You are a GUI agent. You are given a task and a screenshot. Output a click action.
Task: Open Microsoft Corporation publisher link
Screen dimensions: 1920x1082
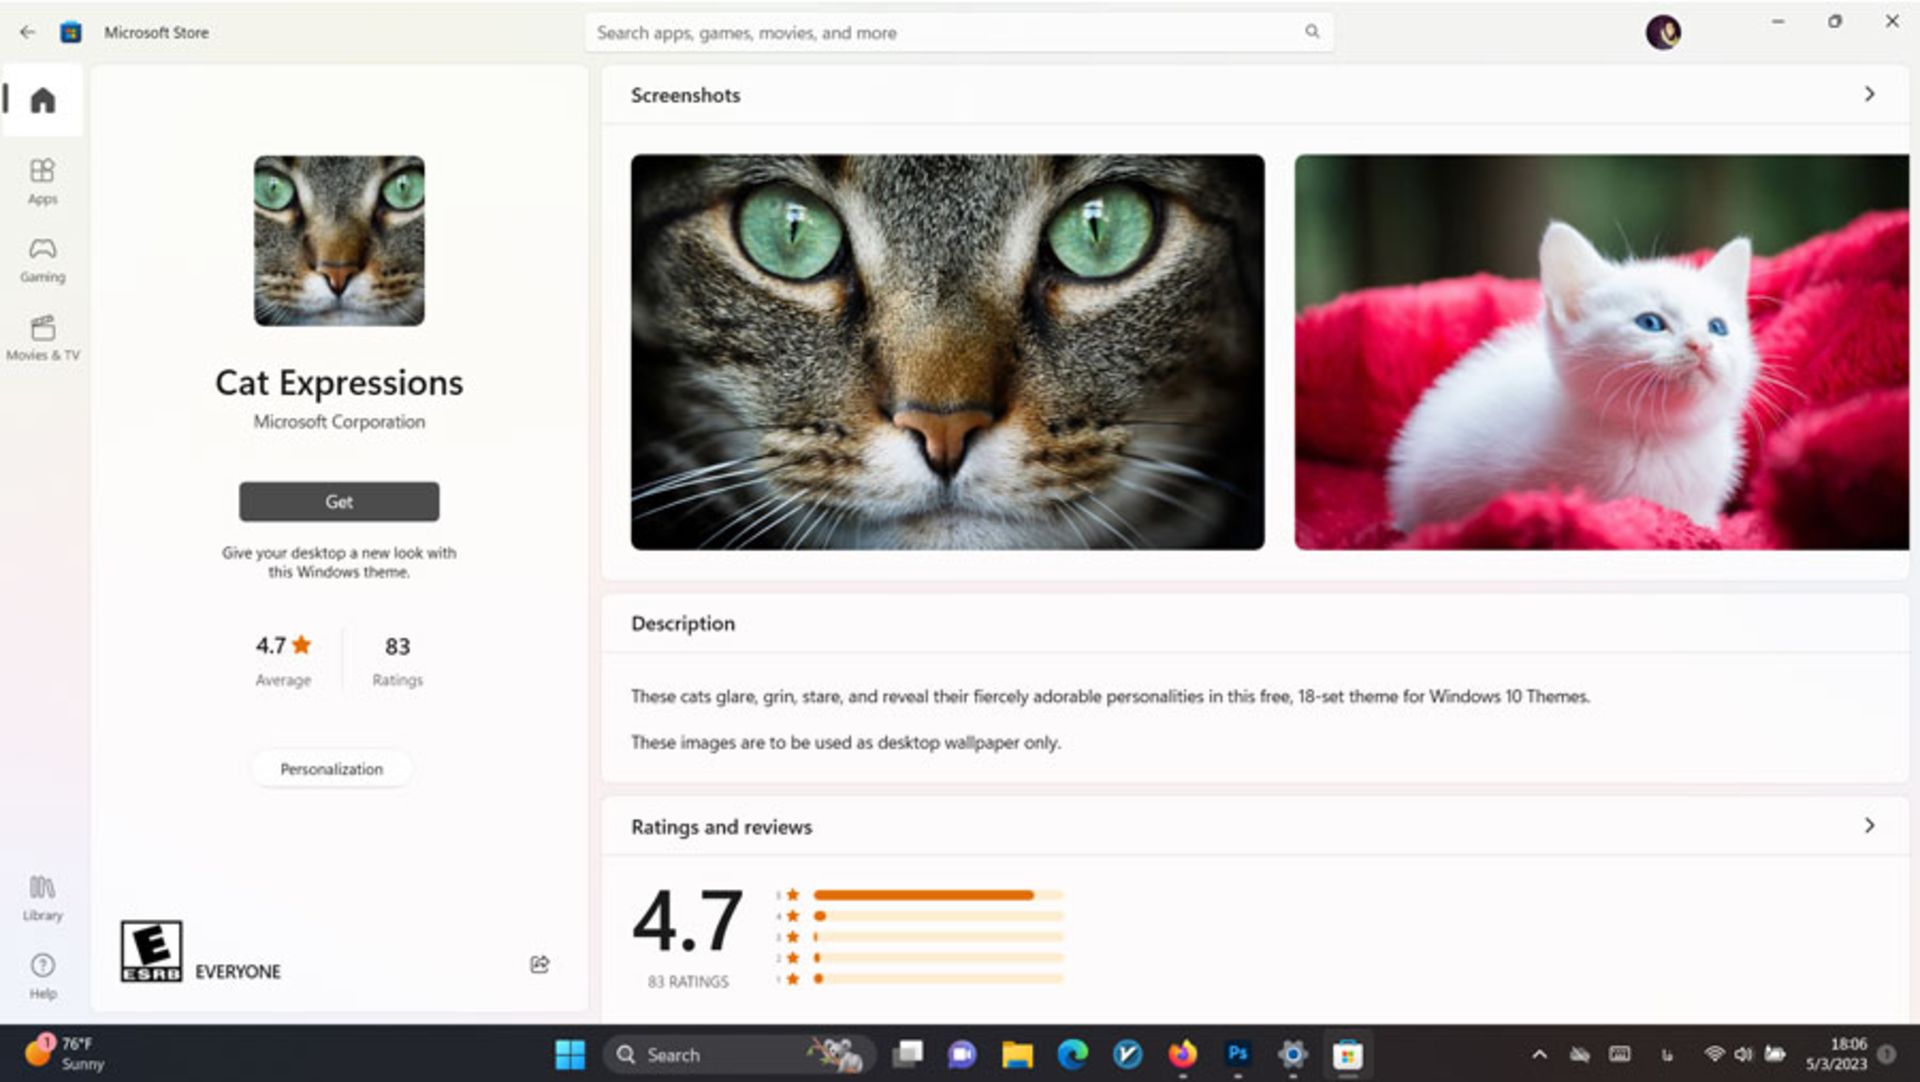tap(339, 422)
